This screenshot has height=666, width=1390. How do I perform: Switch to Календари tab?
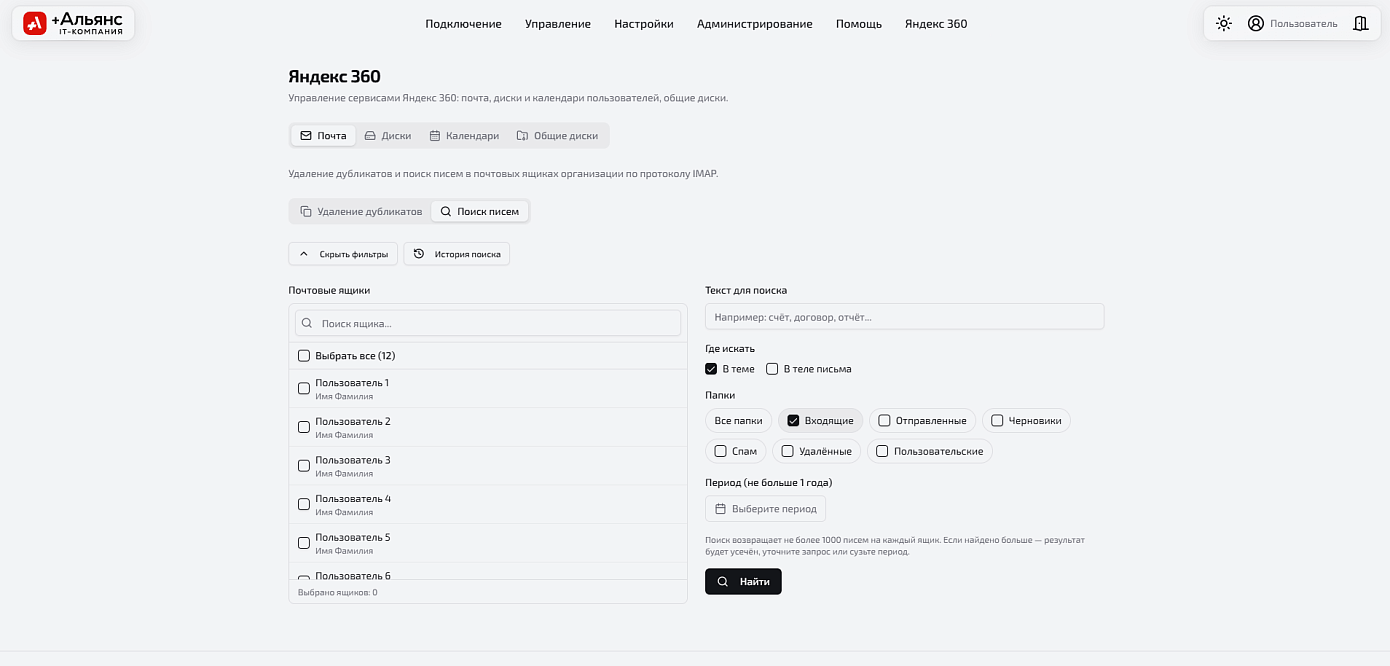coord(463,136)
